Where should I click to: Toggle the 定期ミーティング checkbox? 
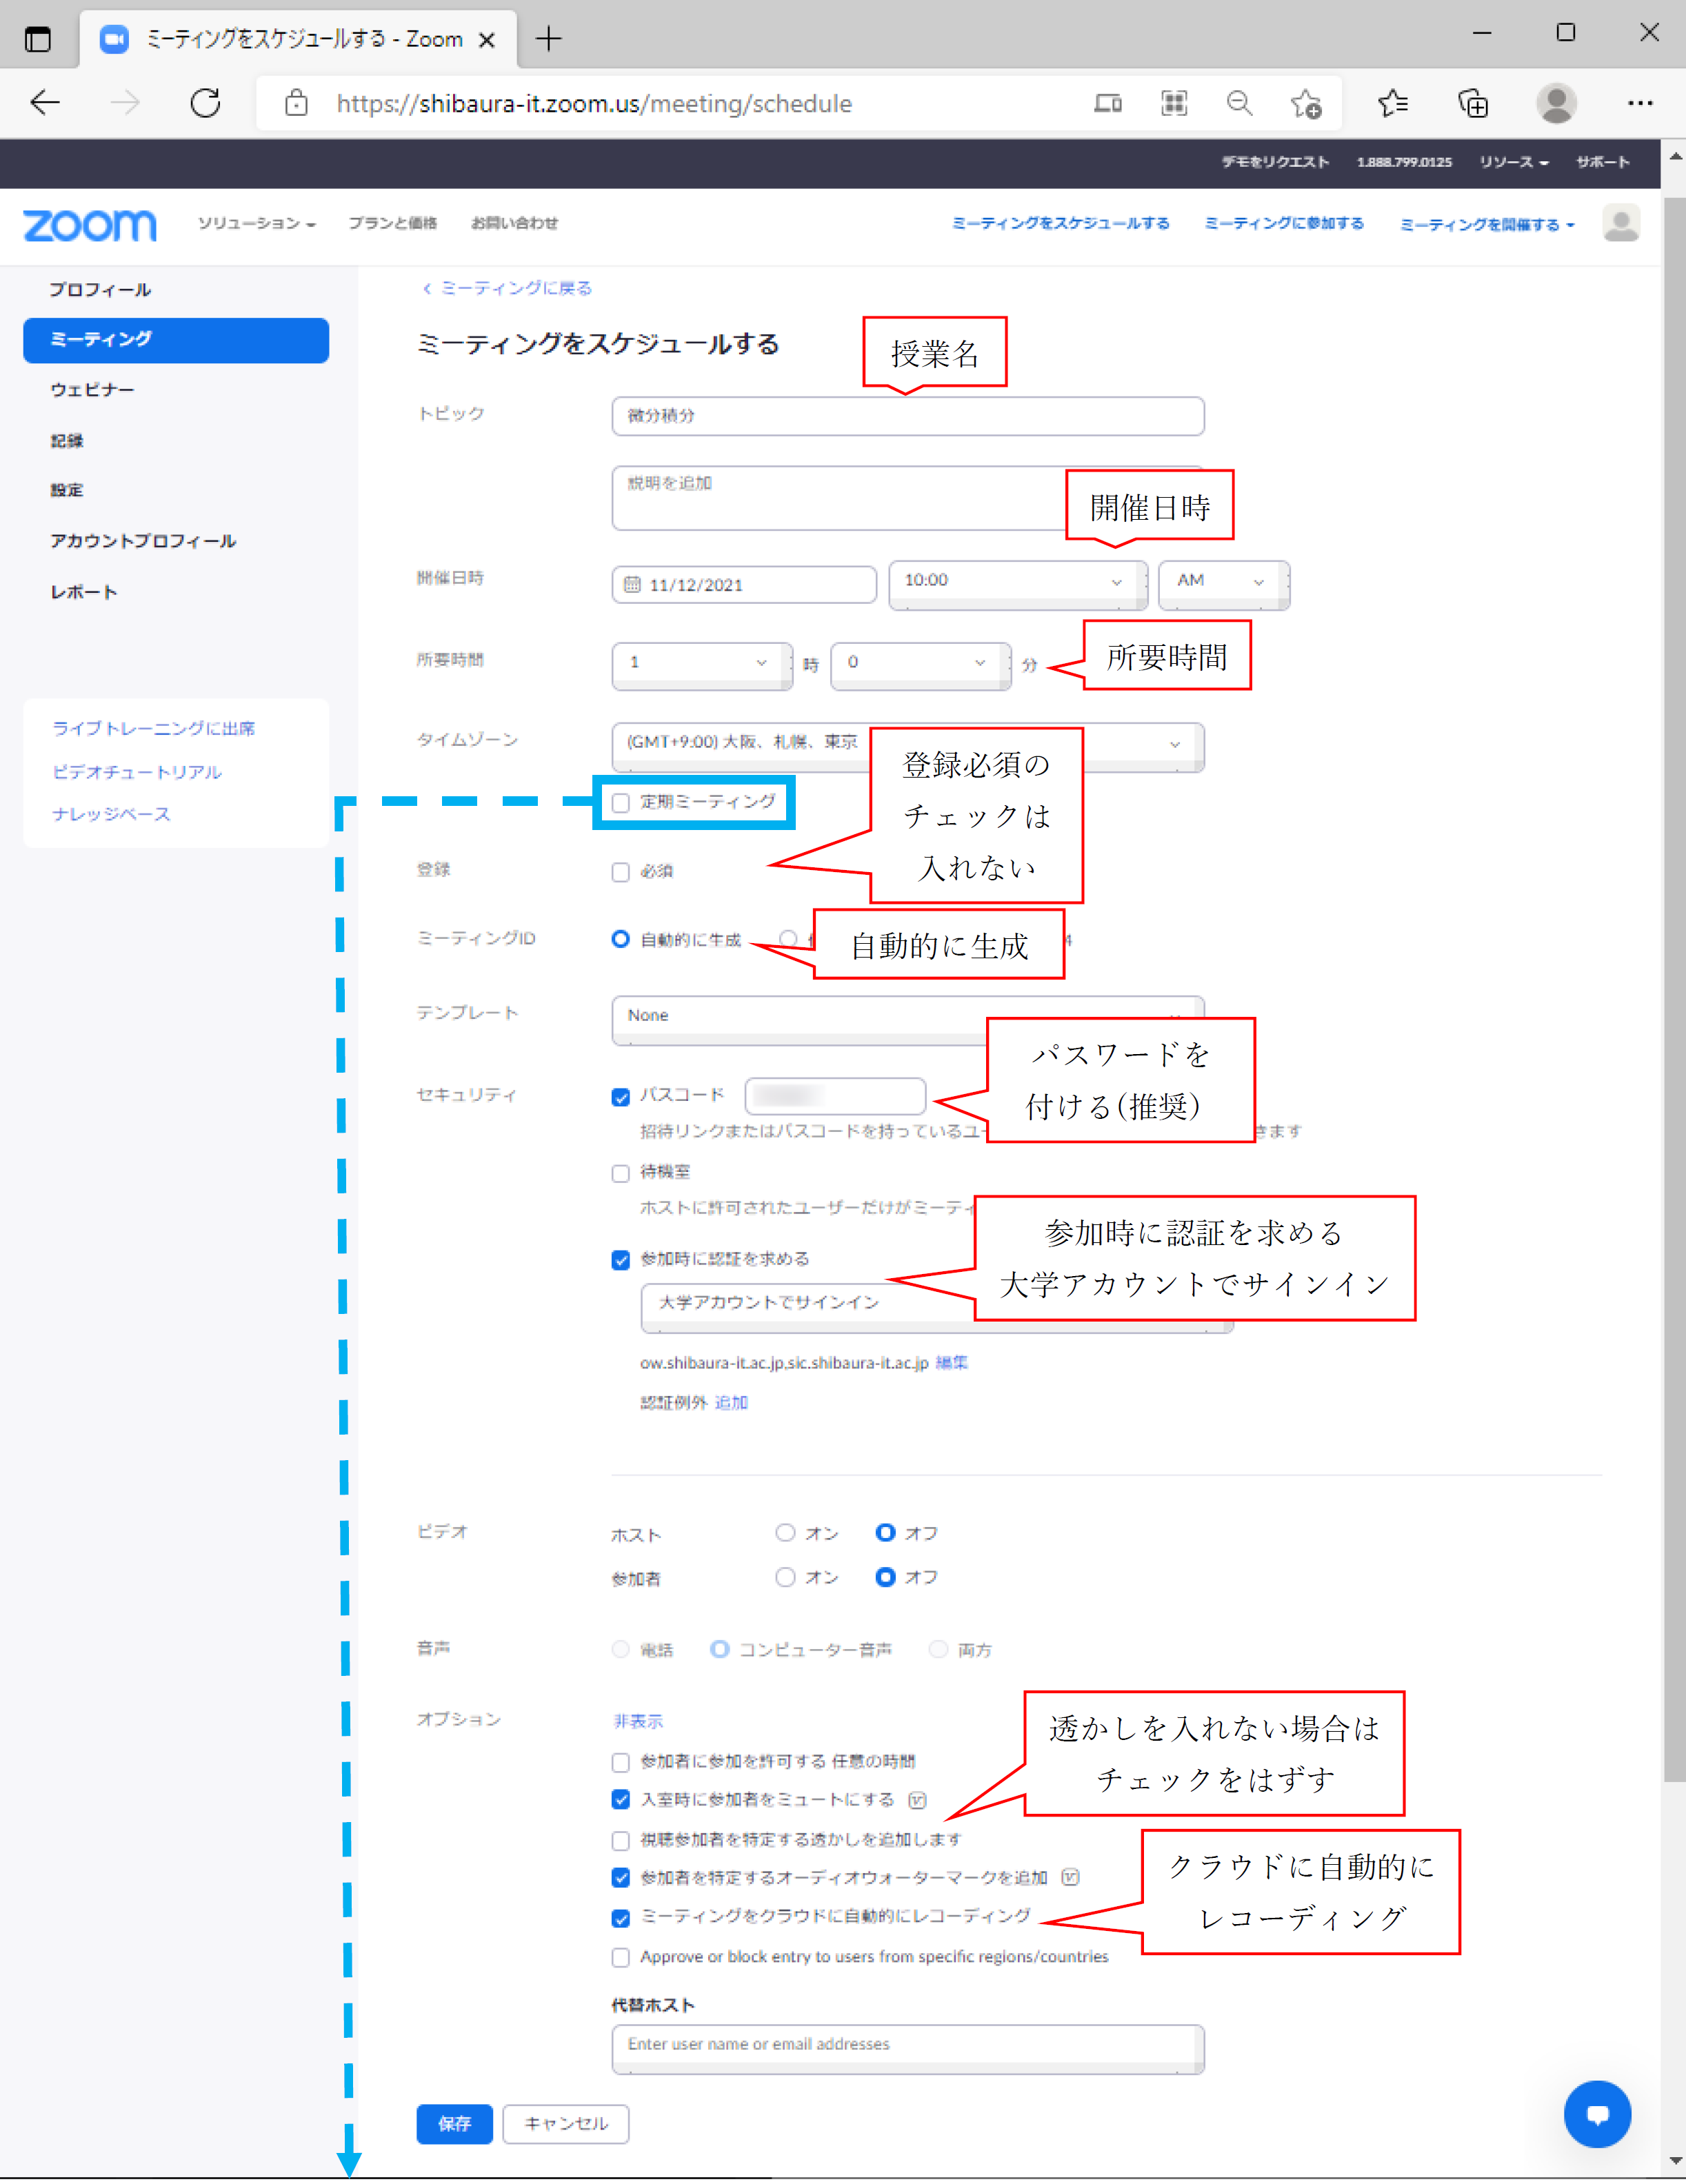621,803
